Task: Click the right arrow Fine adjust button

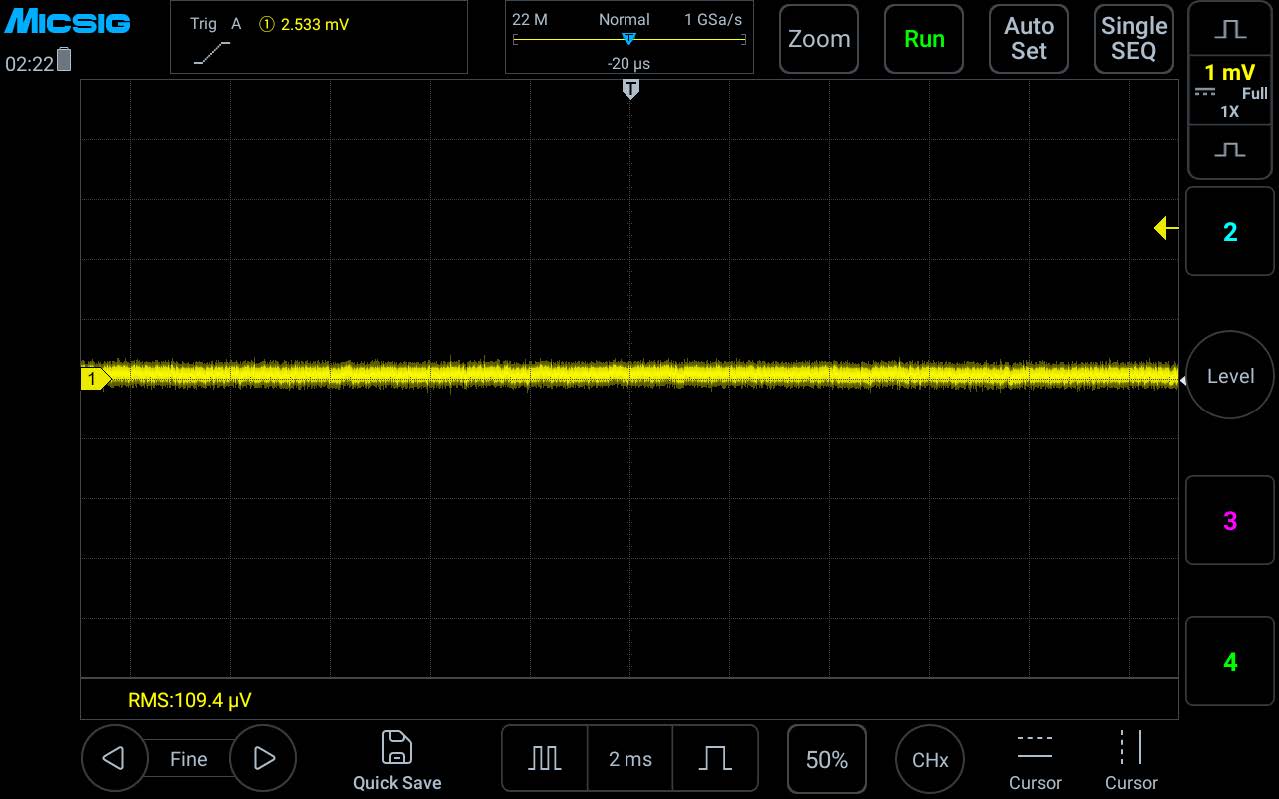Action: 263,759
